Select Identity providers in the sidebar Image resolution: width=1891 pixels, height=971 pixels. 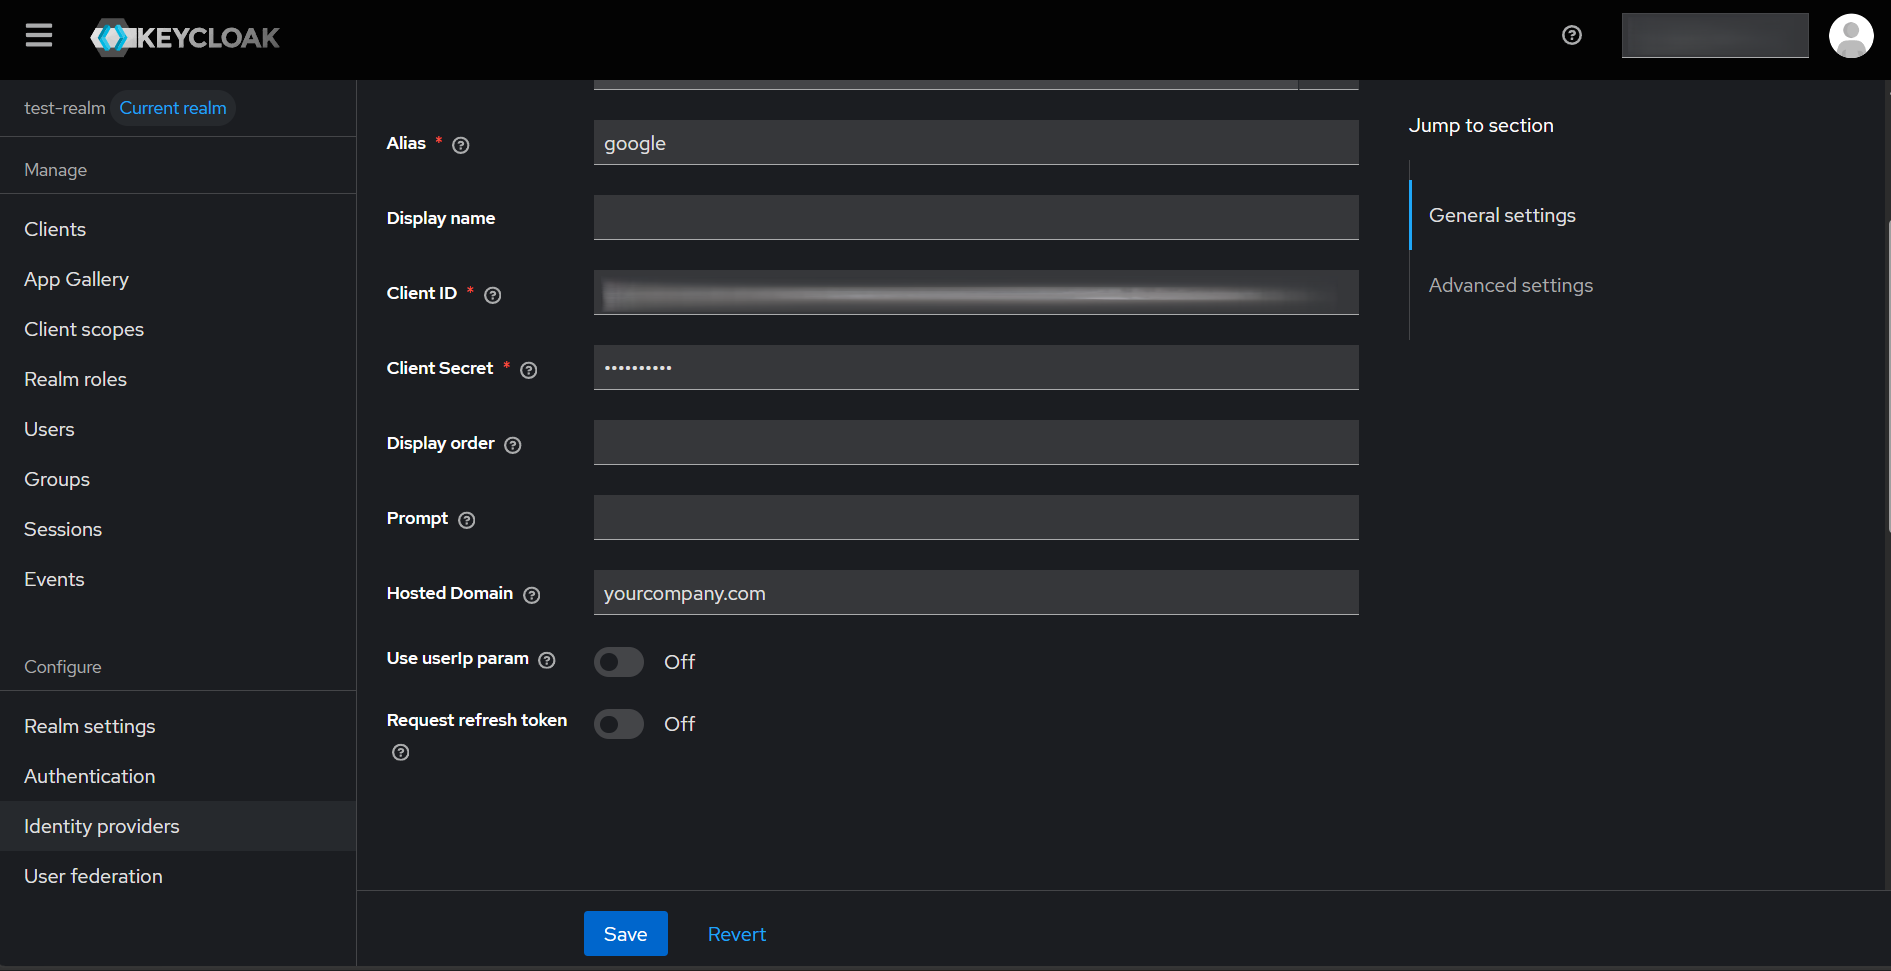tap(178, 826)
